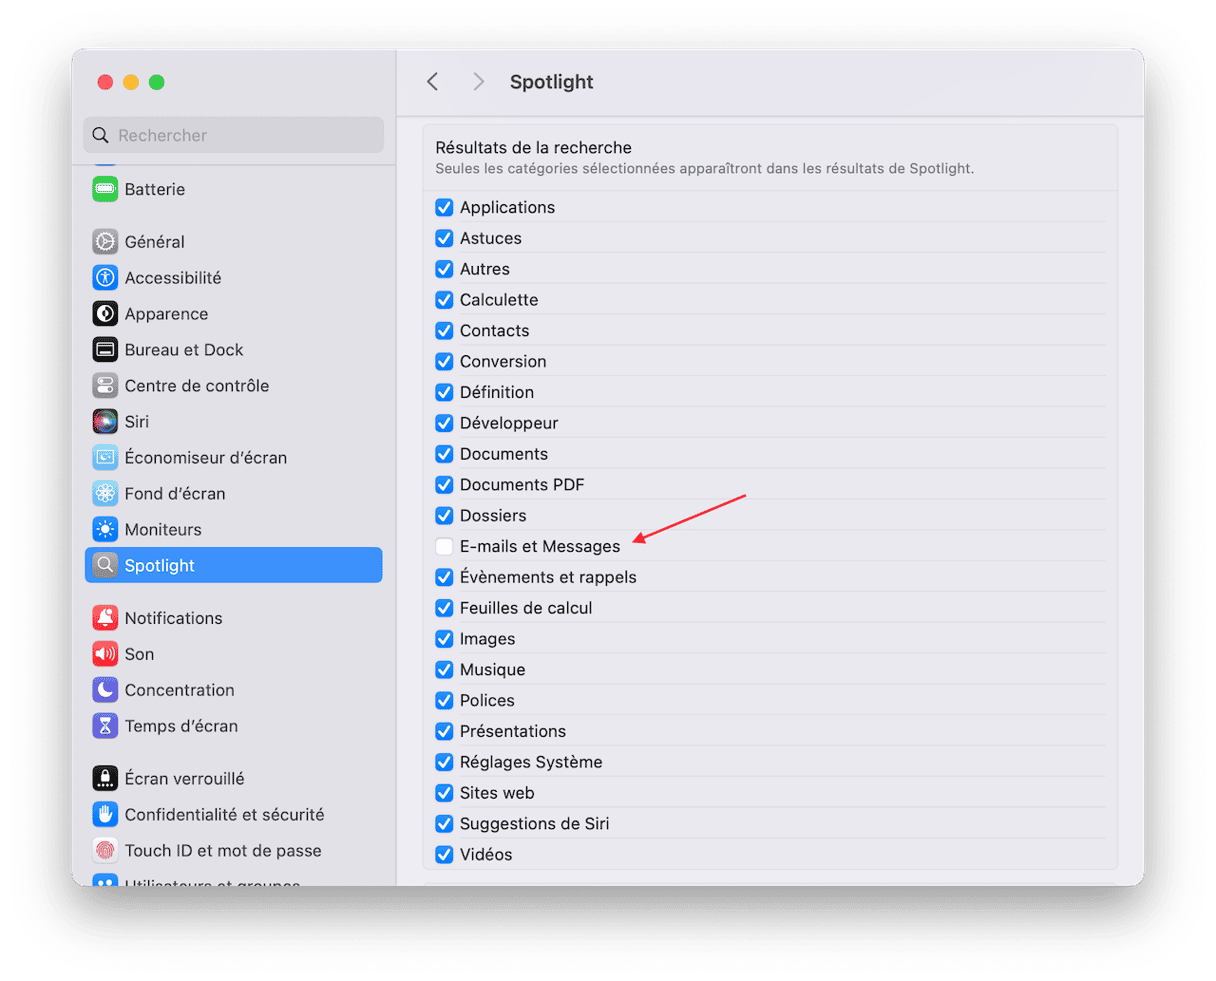Open the Général settings pane
Viewport: 1216px width, 981px height.
(x=234, y=242)
